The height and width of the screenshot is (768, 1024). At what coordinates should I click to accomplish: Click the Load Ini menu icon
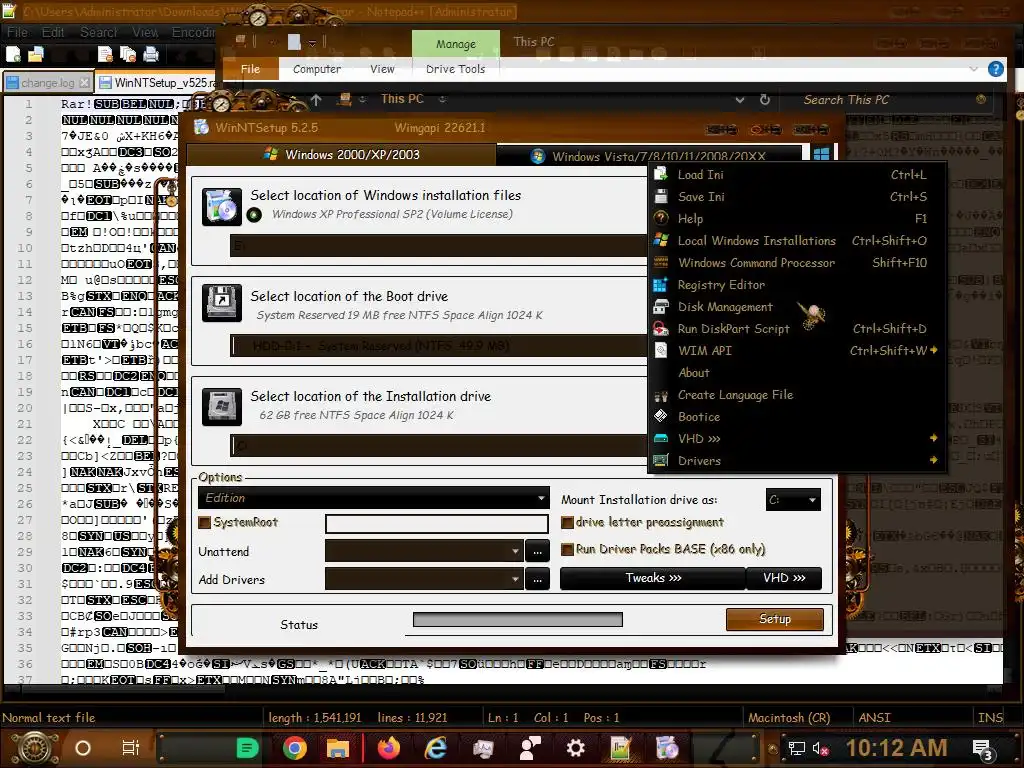tap(661, 174)
